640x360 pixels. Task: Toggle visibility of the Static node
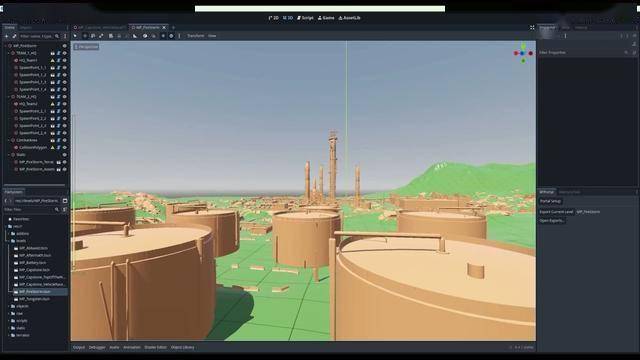(64, 155)
